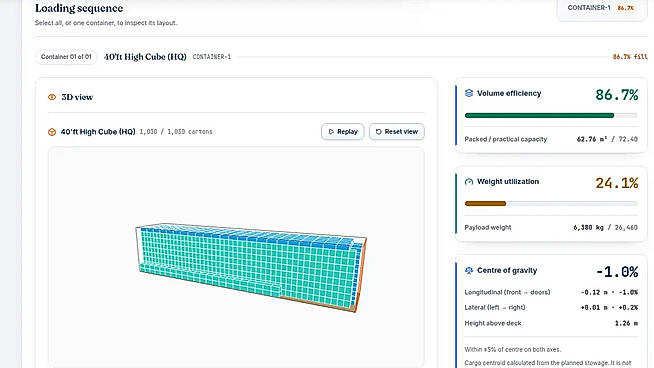Click the 24.1% weight utilization value
Image resolution: width=654 pixels, height=368 pixels.
tap(616, 183)
